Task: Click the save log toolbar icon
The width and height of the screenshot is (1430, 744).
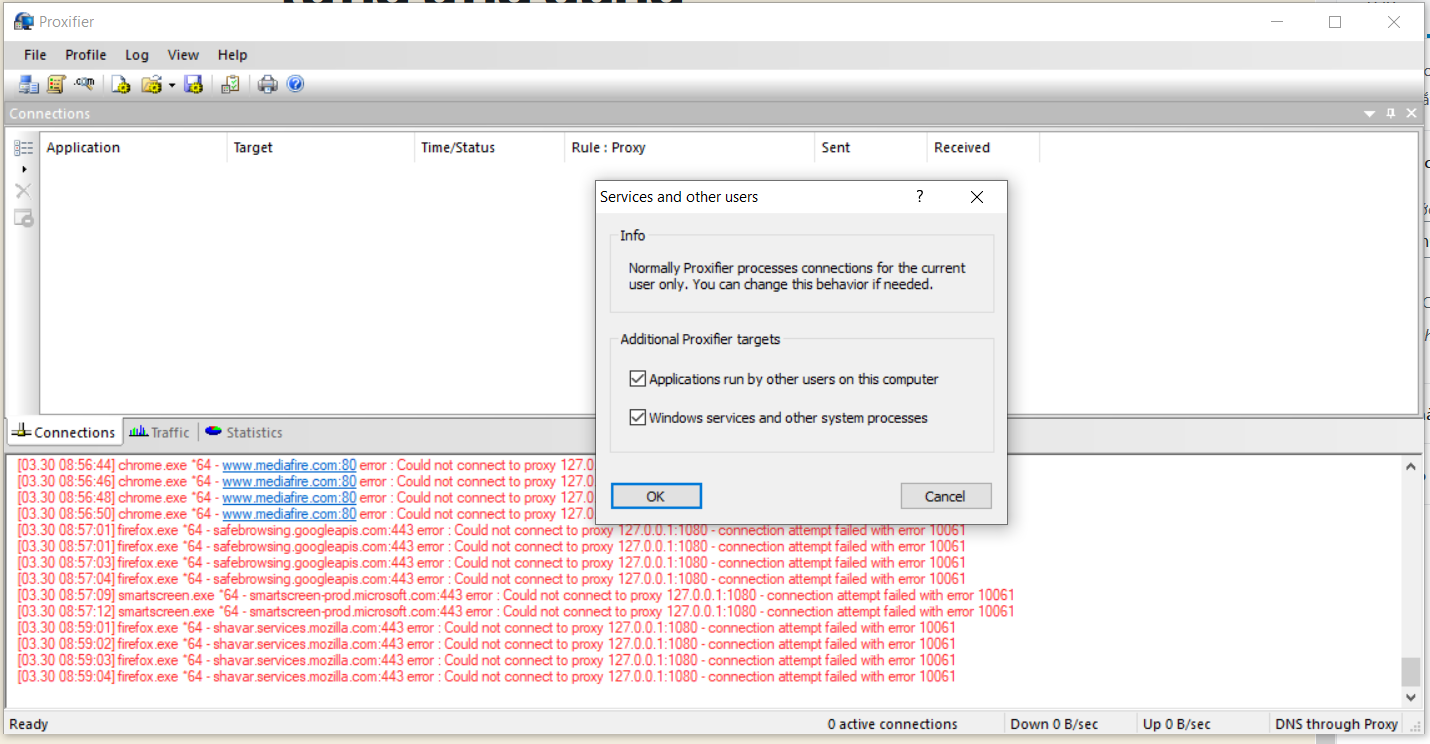Action: [193, 84]
